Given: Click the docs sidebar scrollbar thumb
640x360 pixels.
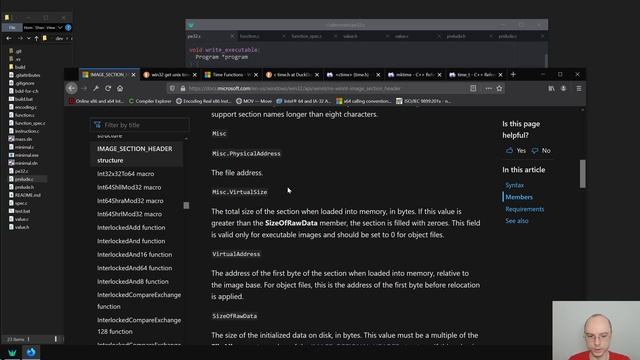Looking at the screenshot, I should [186, 205].
